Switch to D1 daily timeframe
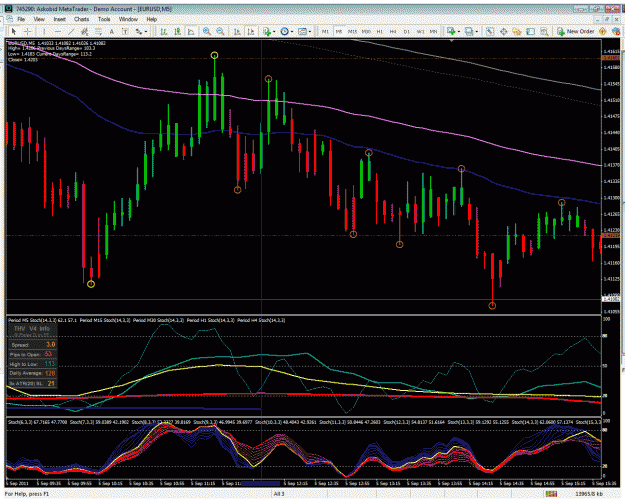 coord(407,31)
